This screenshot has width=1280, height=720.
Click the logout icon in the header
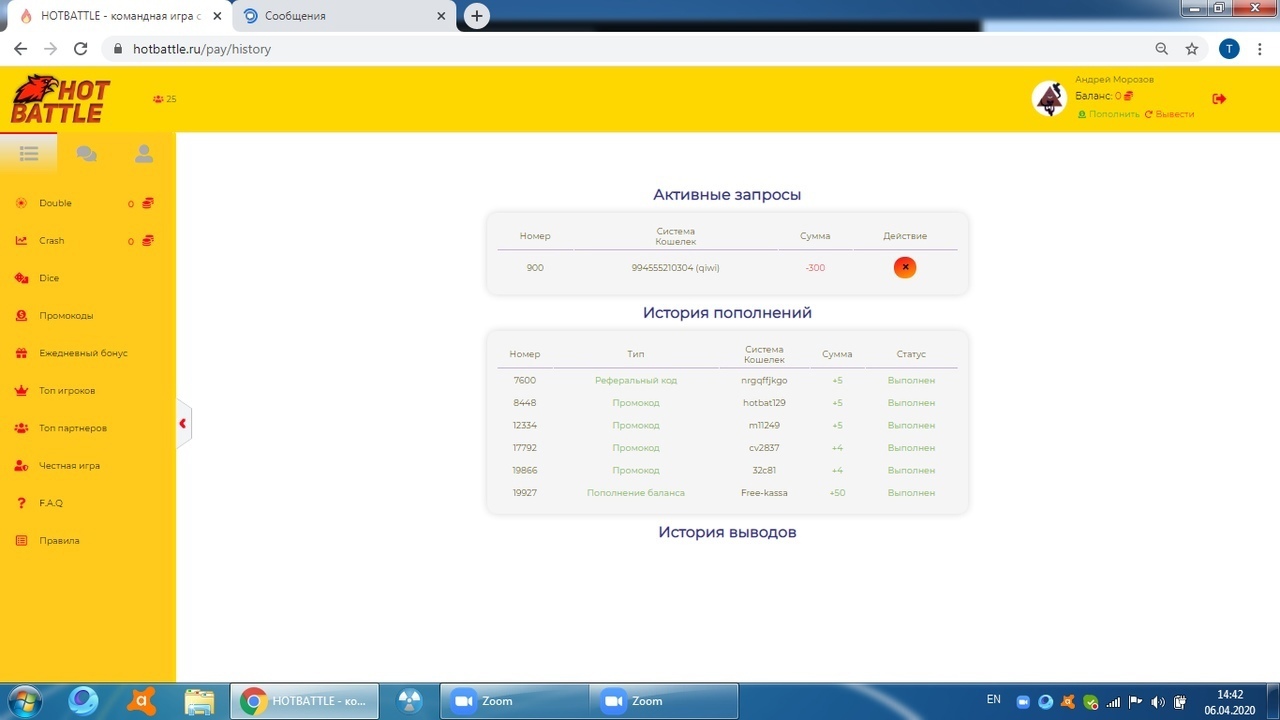tap(1219, 98)
